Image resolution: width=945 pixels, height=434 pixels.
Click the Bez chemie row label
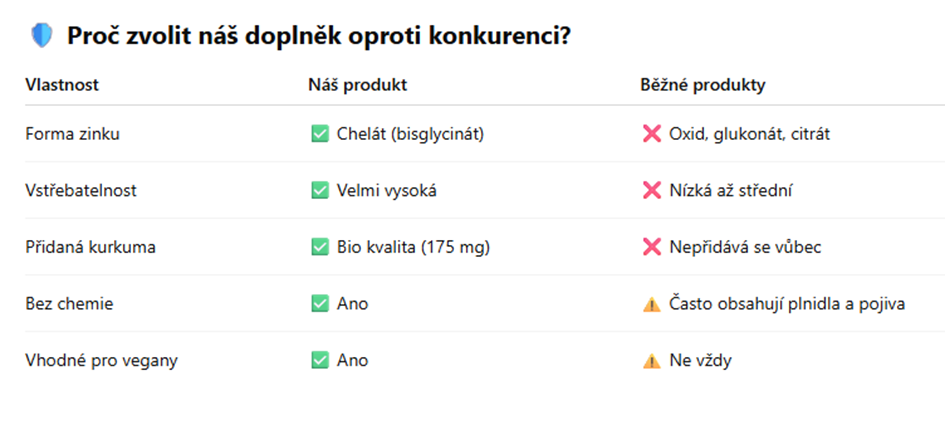coord(69,304)
